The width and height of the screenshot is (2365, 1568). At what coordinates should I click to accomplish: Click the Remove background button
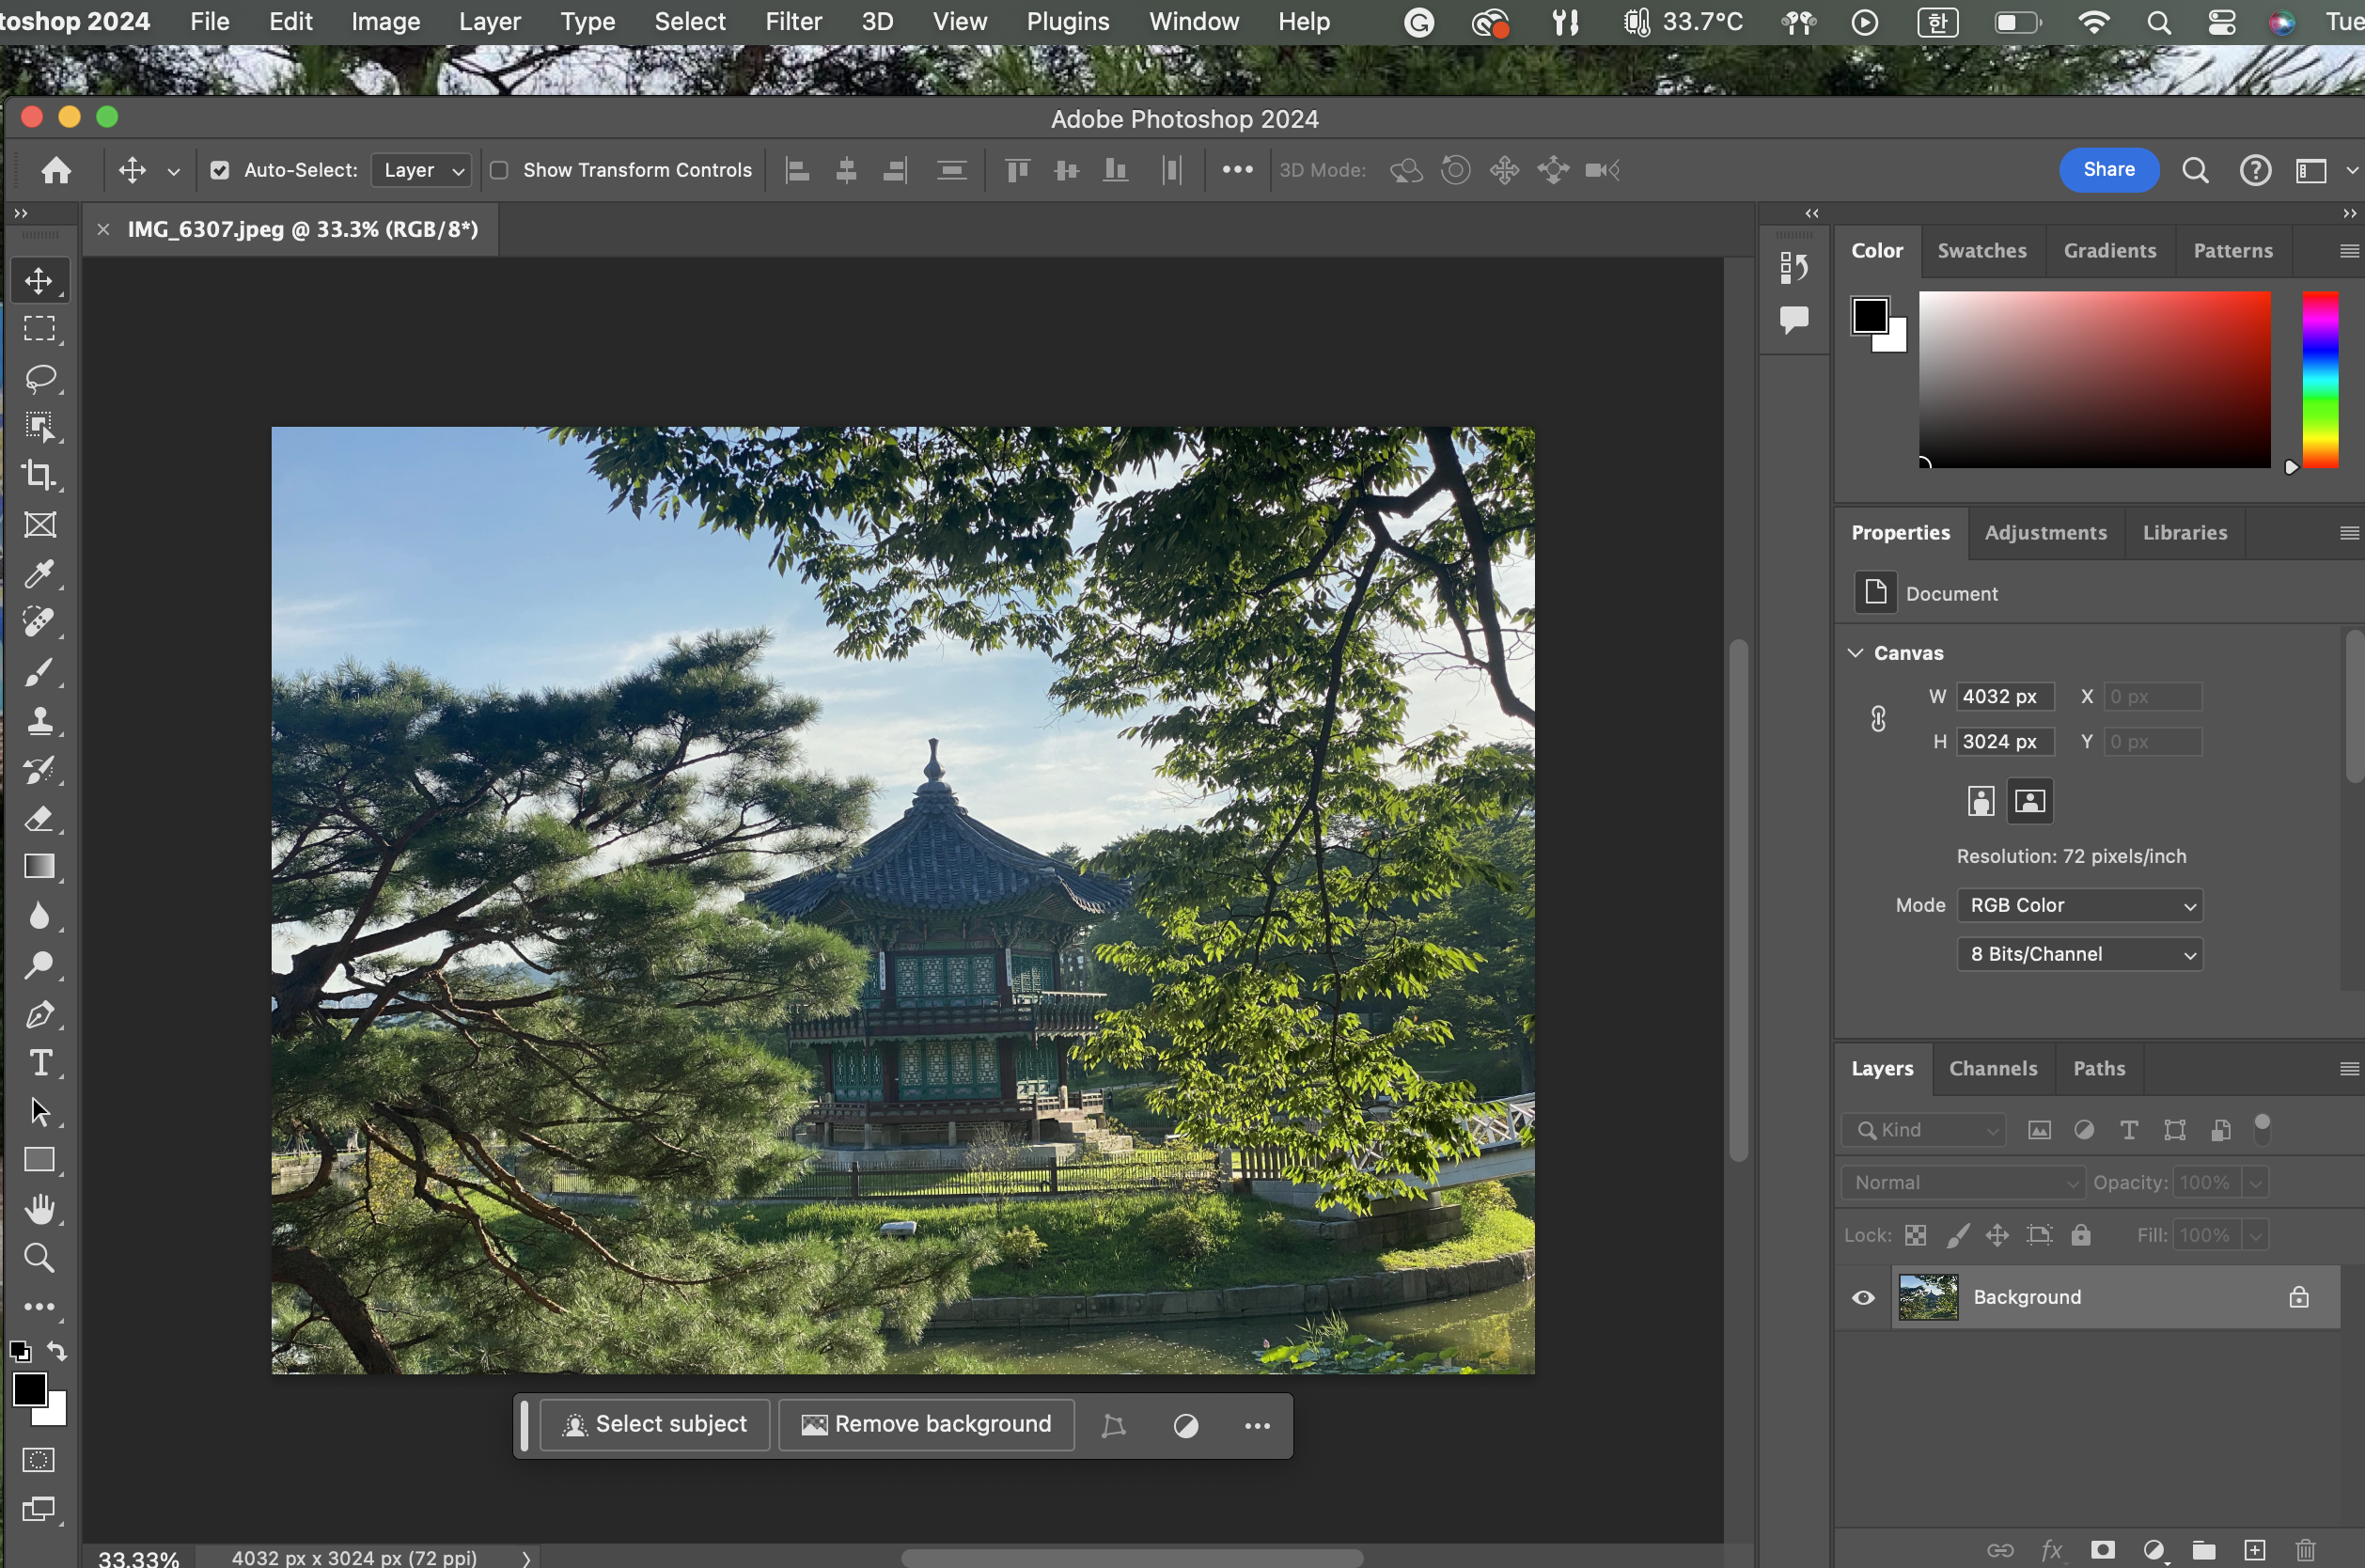[926, 1424]
